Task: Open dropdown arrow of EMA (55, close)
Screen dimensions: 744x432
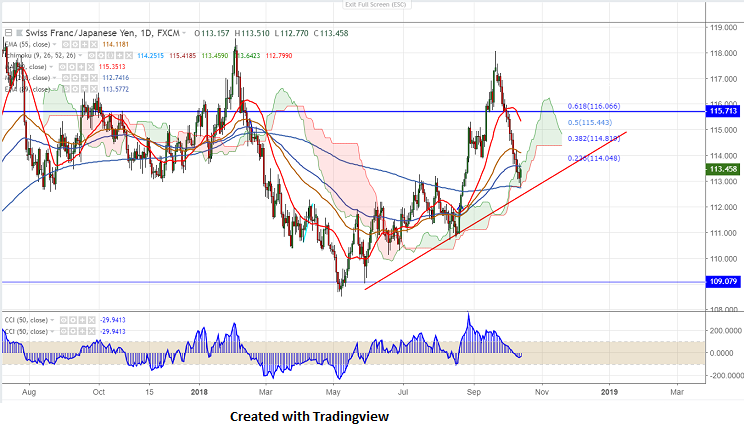Action: point(55,45)
